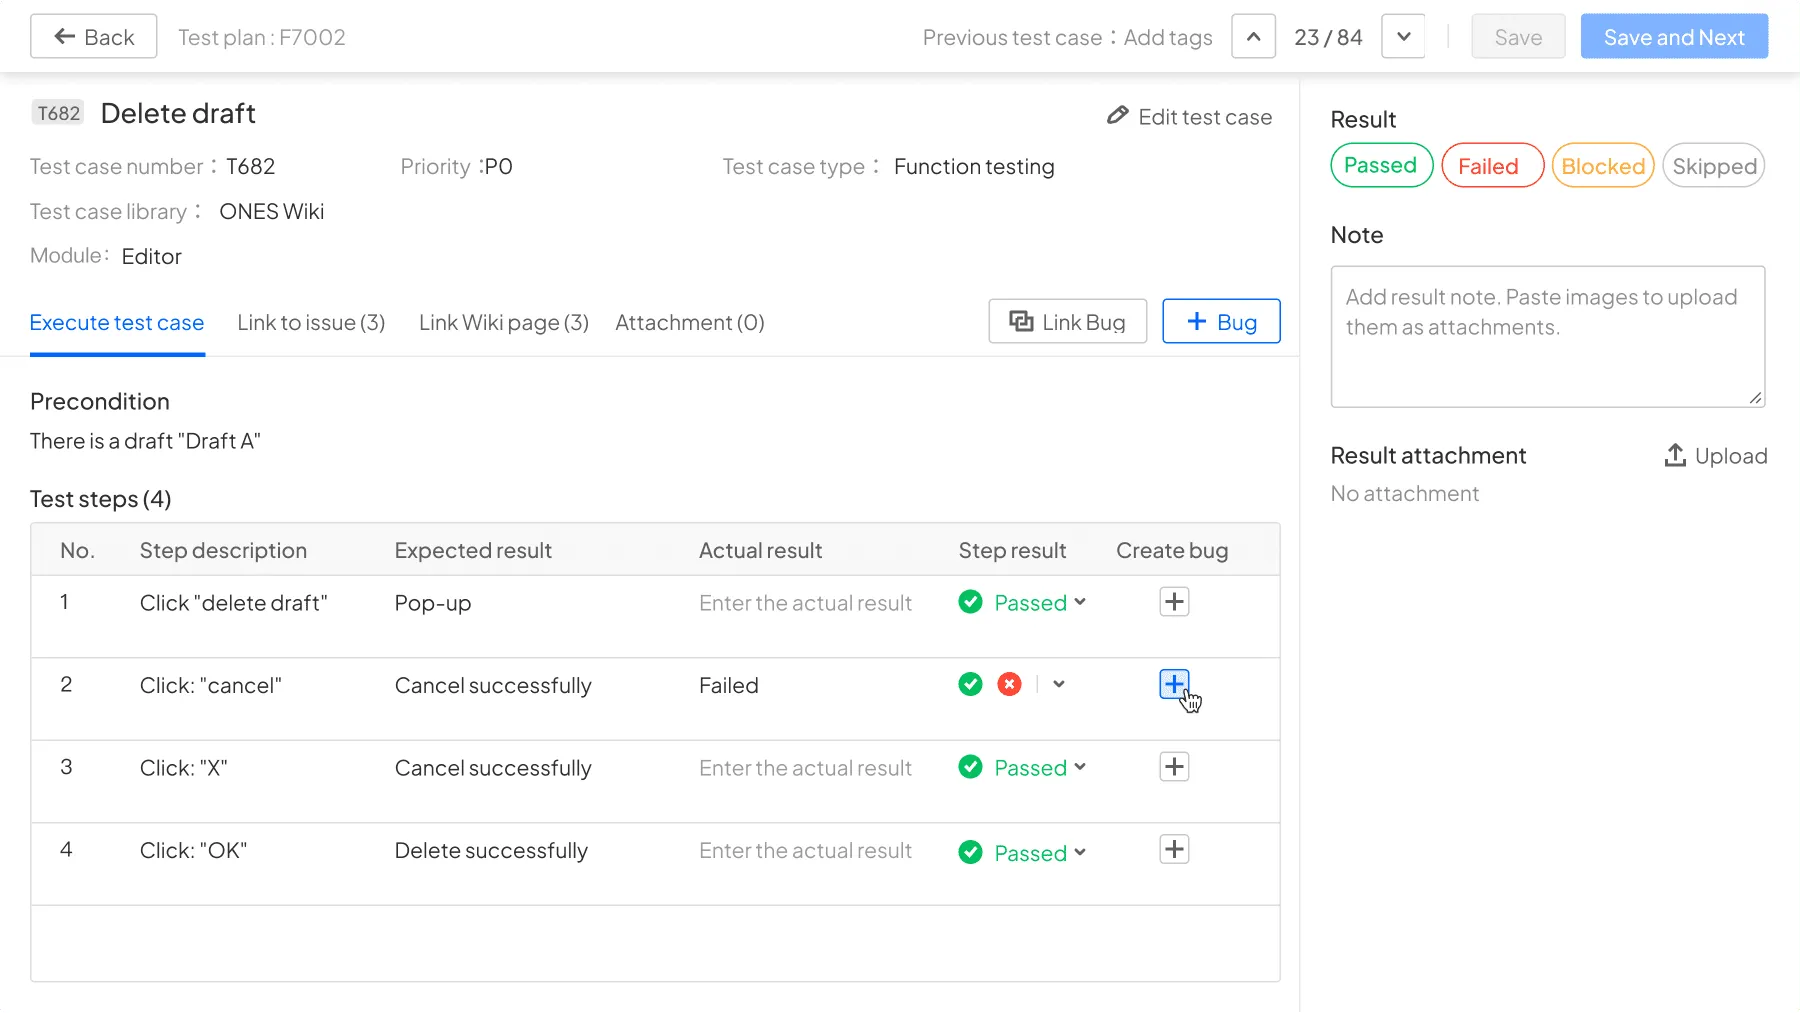This screenshot has height=1013, width=1801.
Task: Click Save and Next button
Action: [x=1674, y=37]
